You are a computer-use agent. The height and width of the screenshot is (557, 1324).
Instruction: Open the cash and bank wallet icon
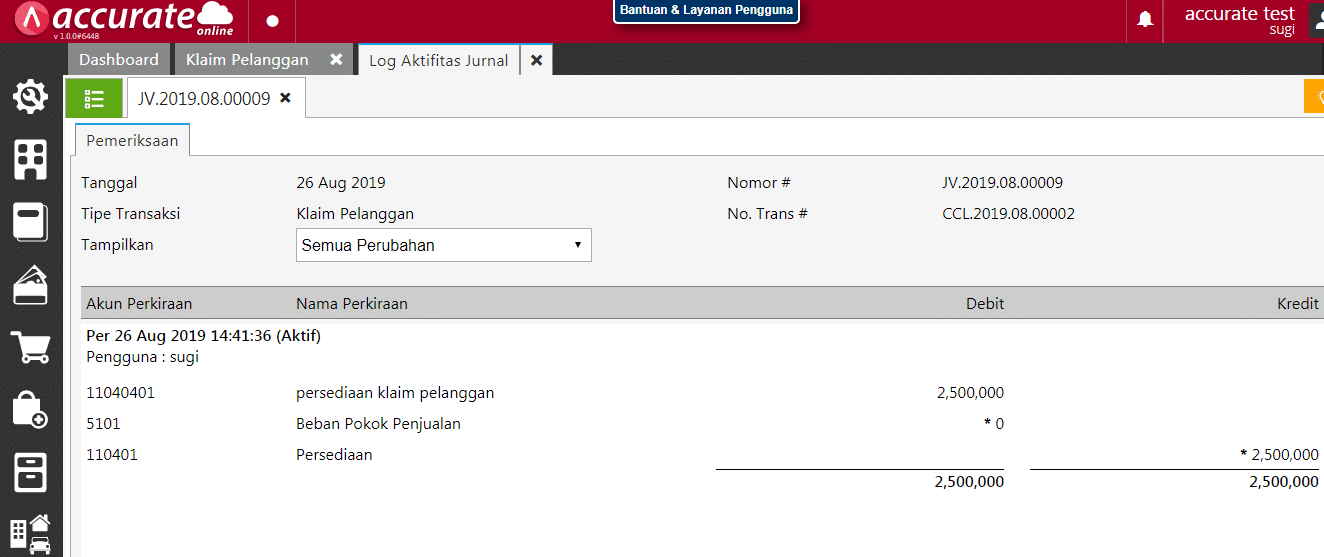tap(31, 286)
